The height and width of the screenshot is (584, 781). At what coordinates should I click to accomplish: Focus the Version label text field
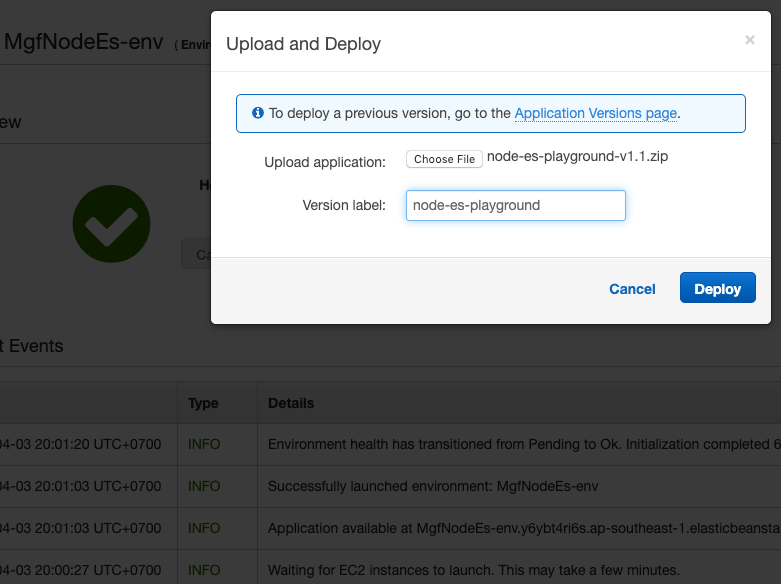point(515,205)
